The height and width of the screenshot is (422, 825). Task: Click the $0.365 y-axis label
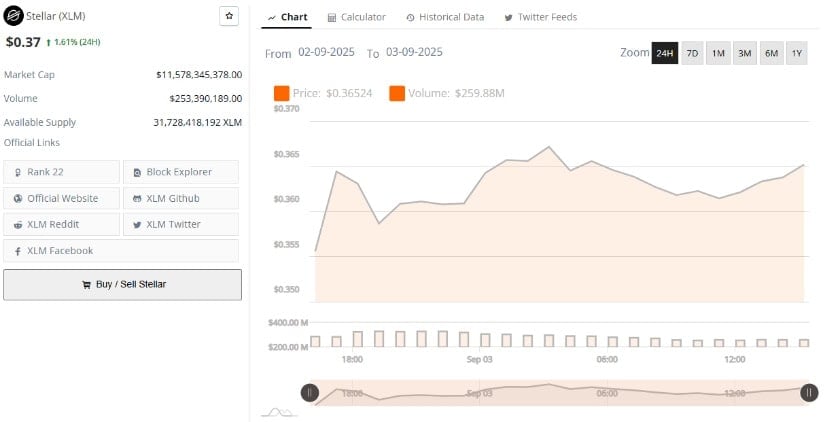[286, 155]
